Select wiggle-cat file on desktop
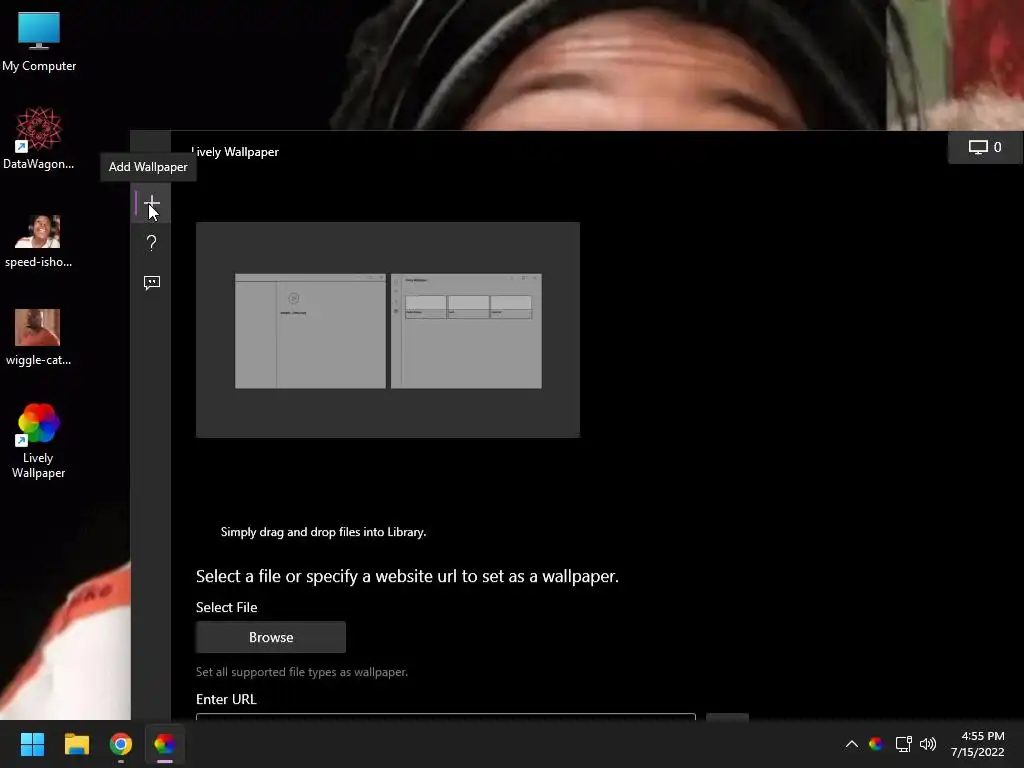1024x768 pixels. [x=38, y=337]
